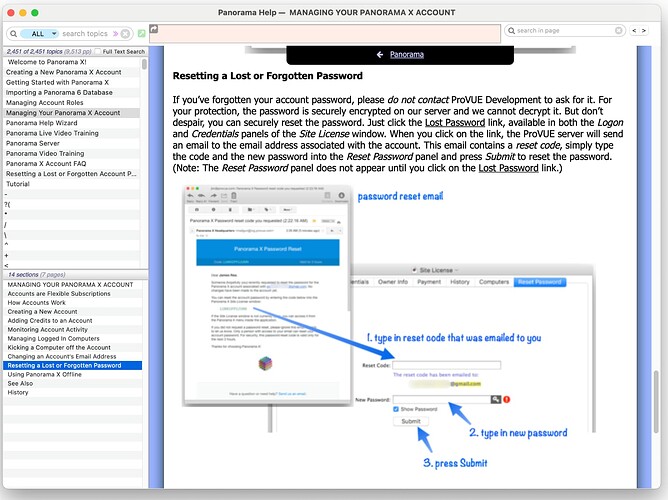Click the search magnifier icon in topic search
The image size is (668, 500).
tap(13, 33)
